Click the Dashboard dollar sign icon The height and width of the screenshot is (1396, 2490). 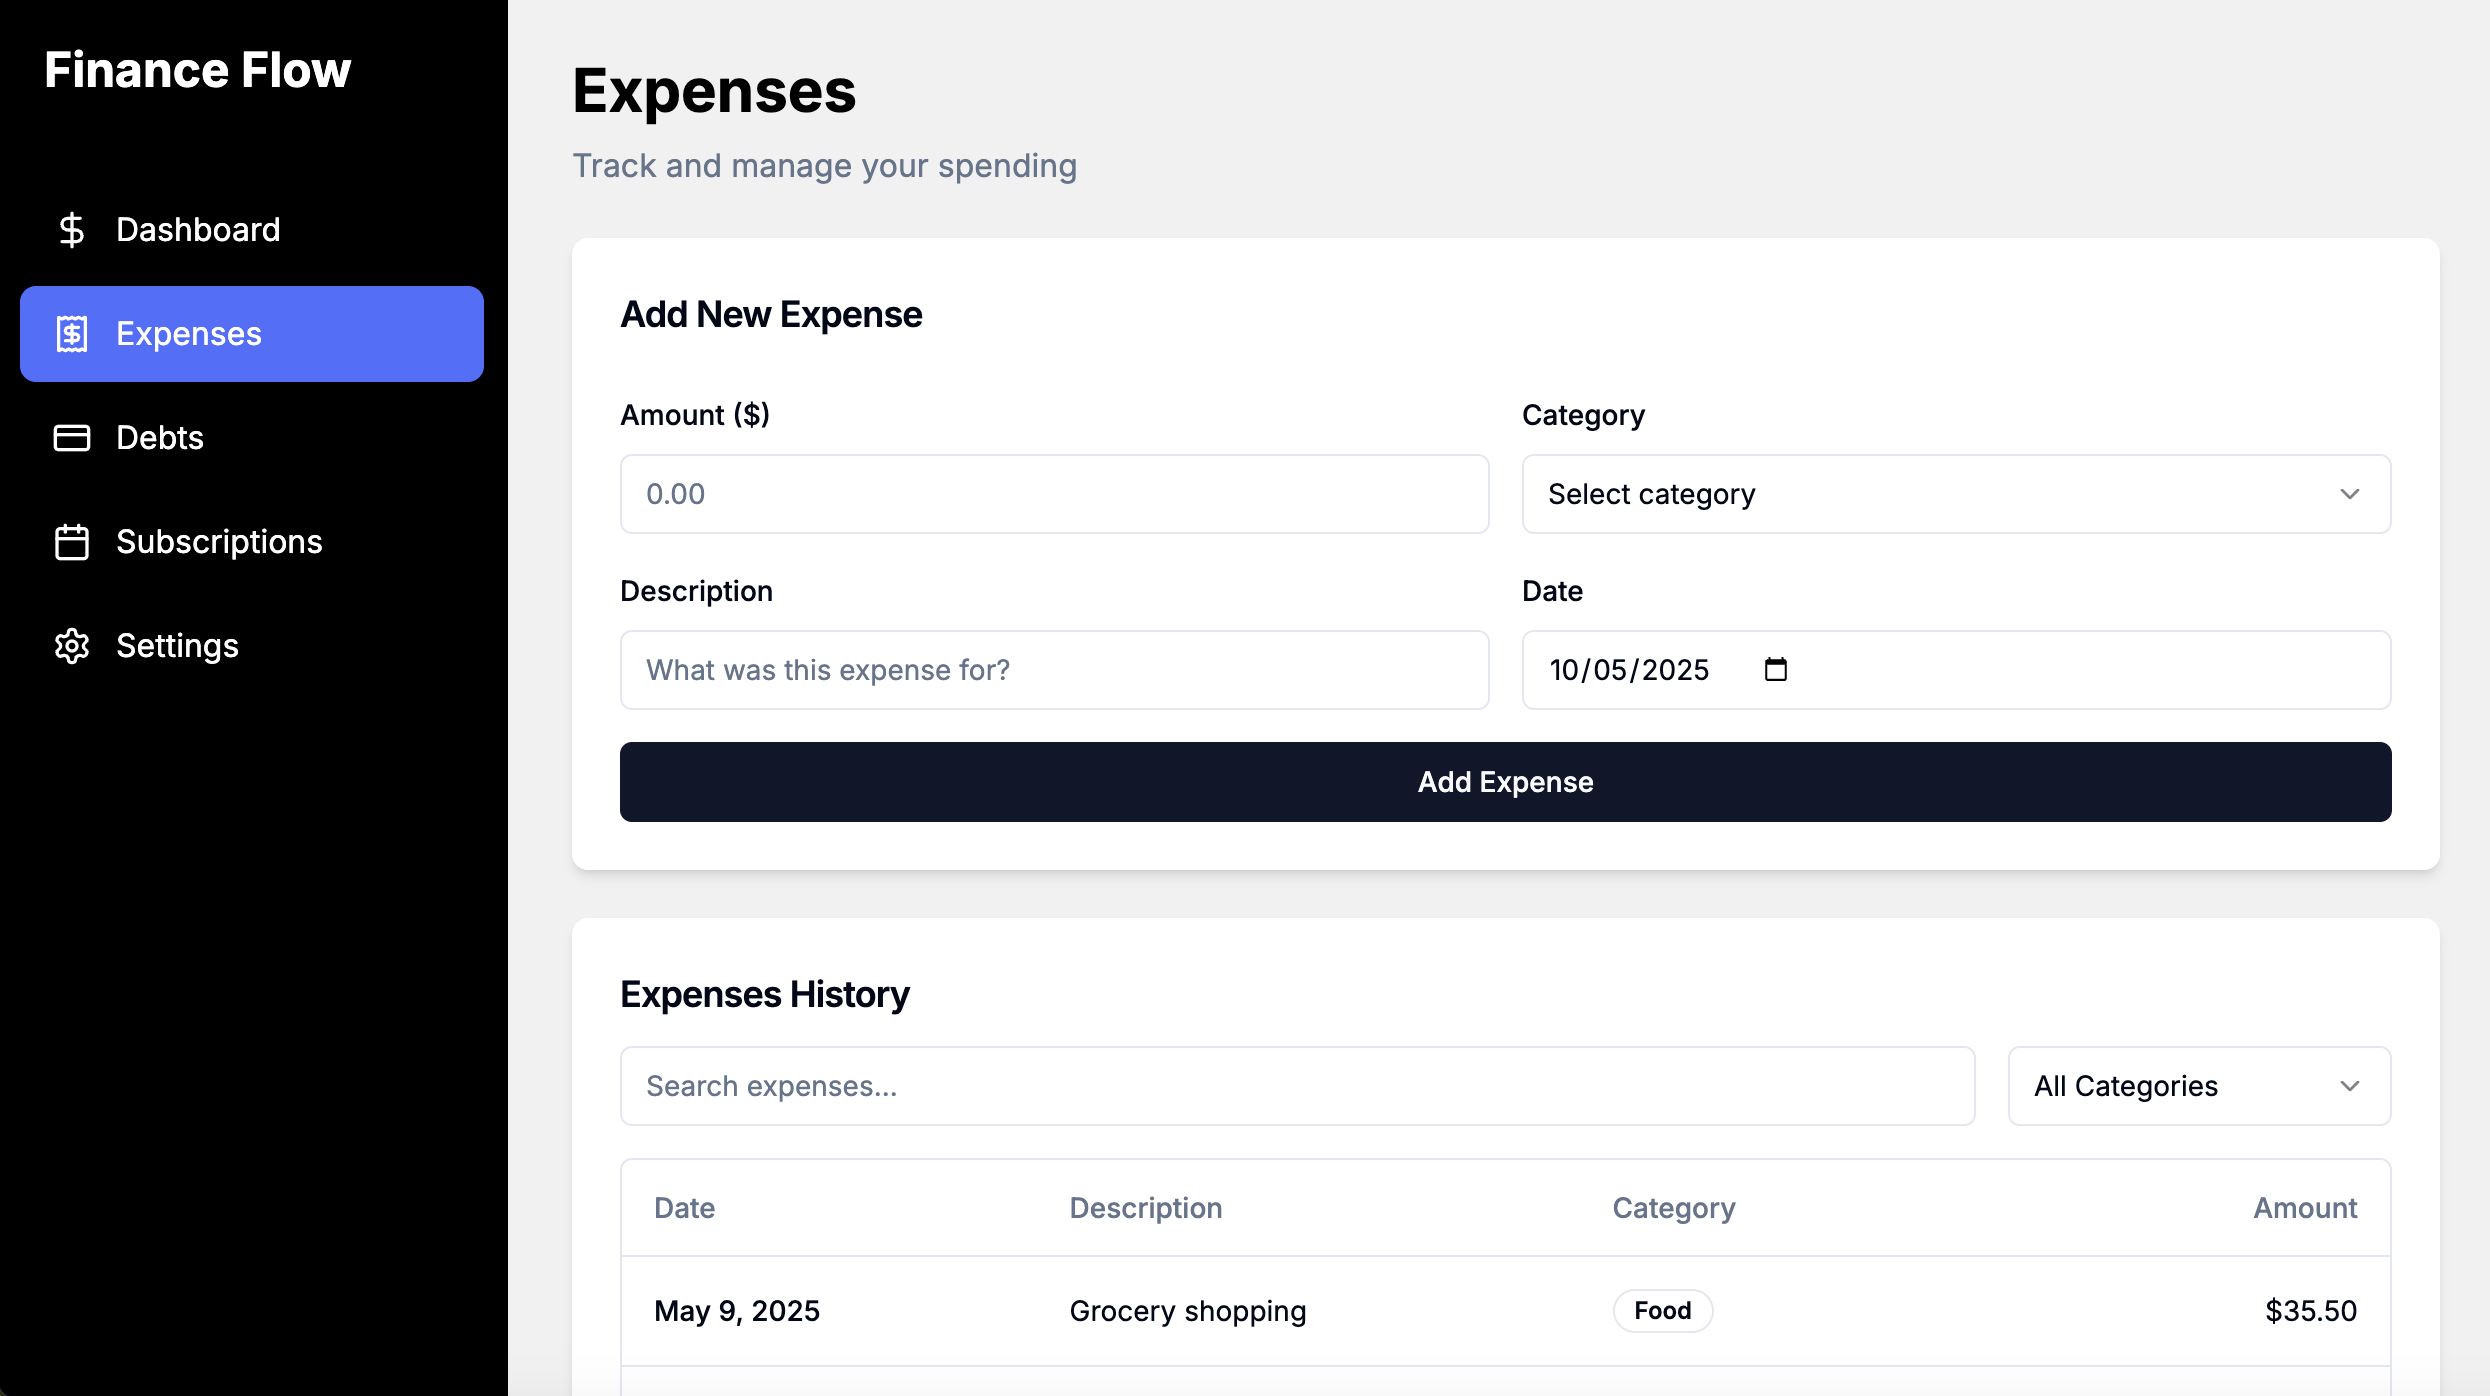point(71,230)
